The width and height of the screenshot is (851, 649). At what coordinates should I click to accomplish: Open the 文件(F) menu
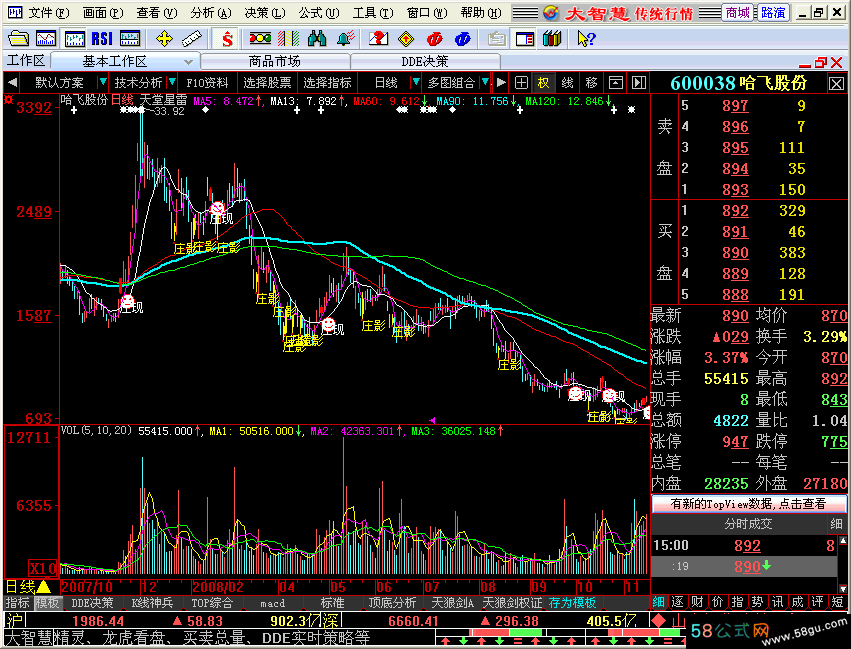(49, 12)
